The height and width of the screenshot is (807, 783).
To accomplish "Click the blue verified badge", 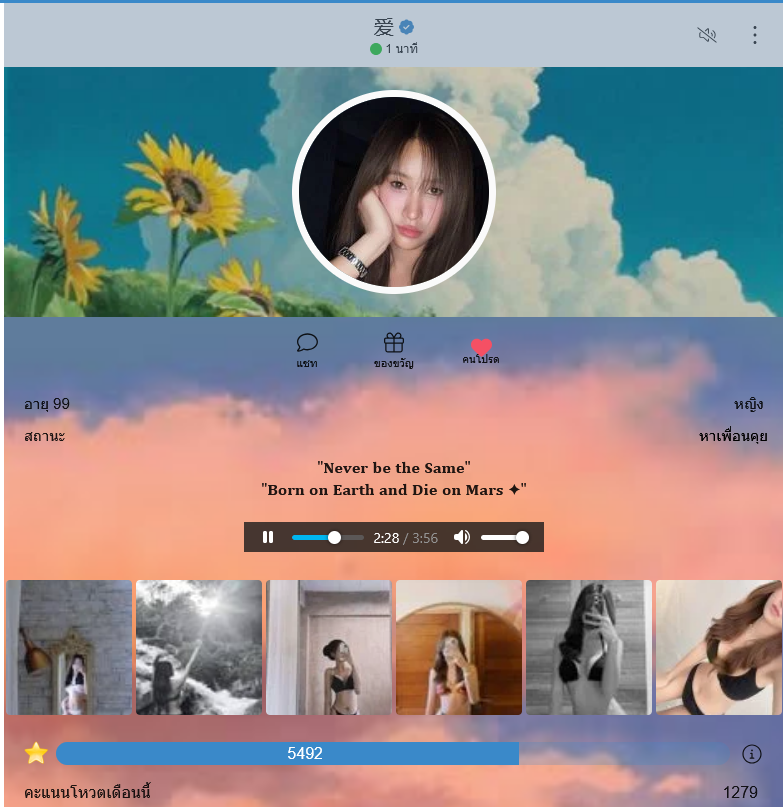I will 407,27.
